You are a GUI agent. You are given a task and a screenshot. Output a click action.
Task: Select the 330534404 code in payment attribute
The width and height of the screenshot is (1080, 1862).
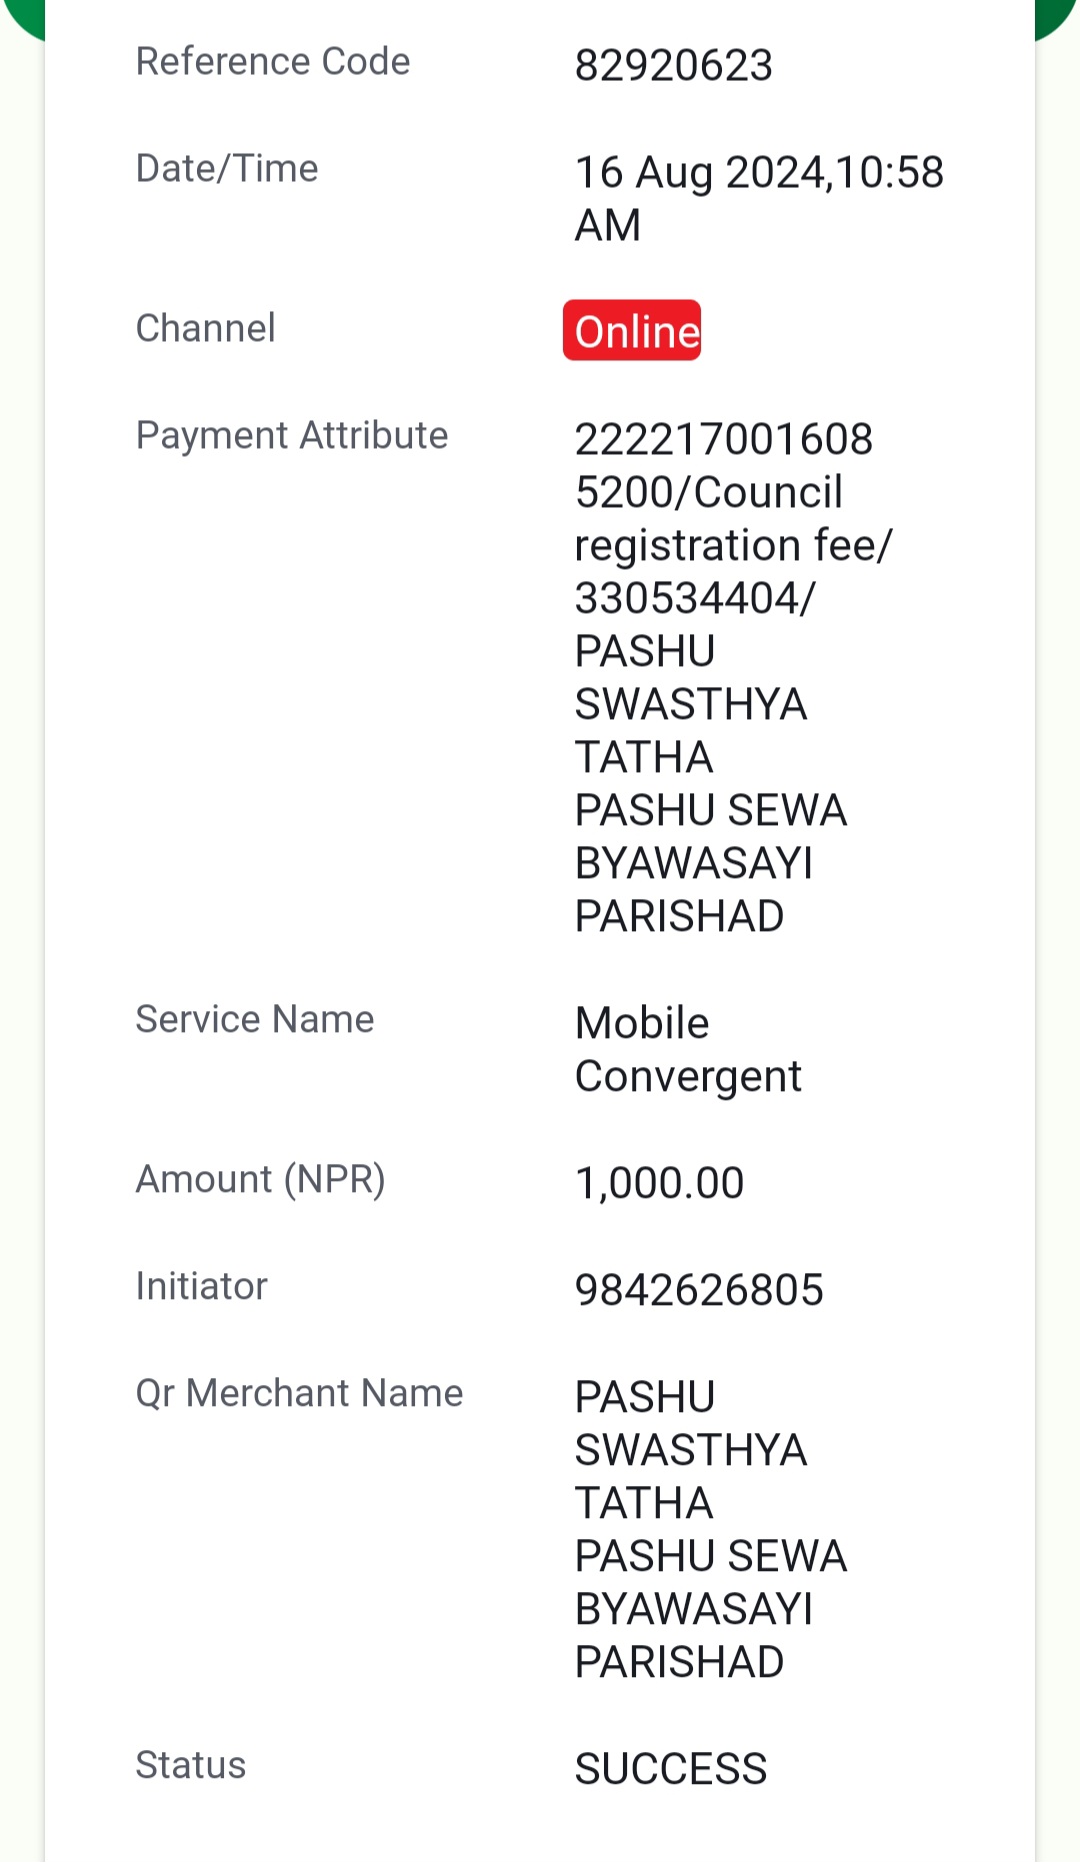pos(690,599)
